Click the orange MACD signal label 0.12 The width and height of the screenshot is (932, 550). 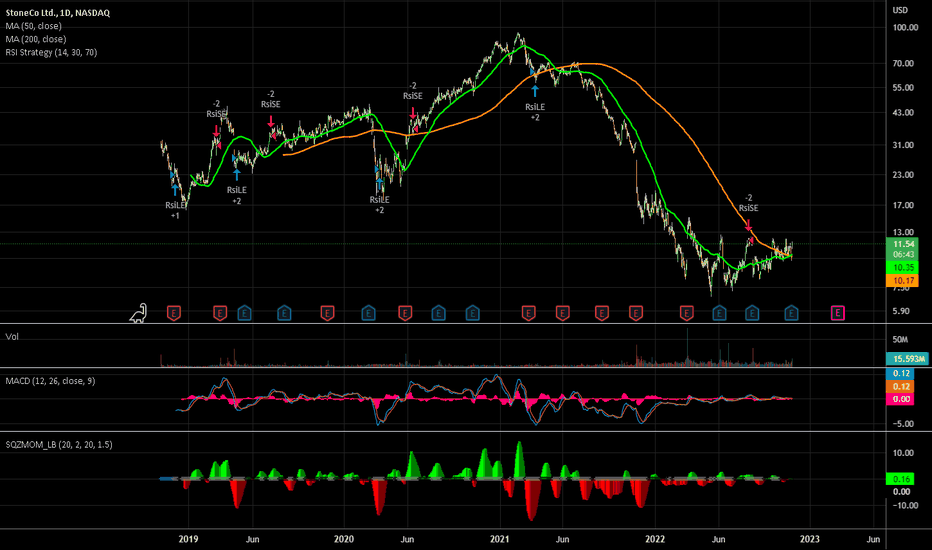[x=901, y=386]
